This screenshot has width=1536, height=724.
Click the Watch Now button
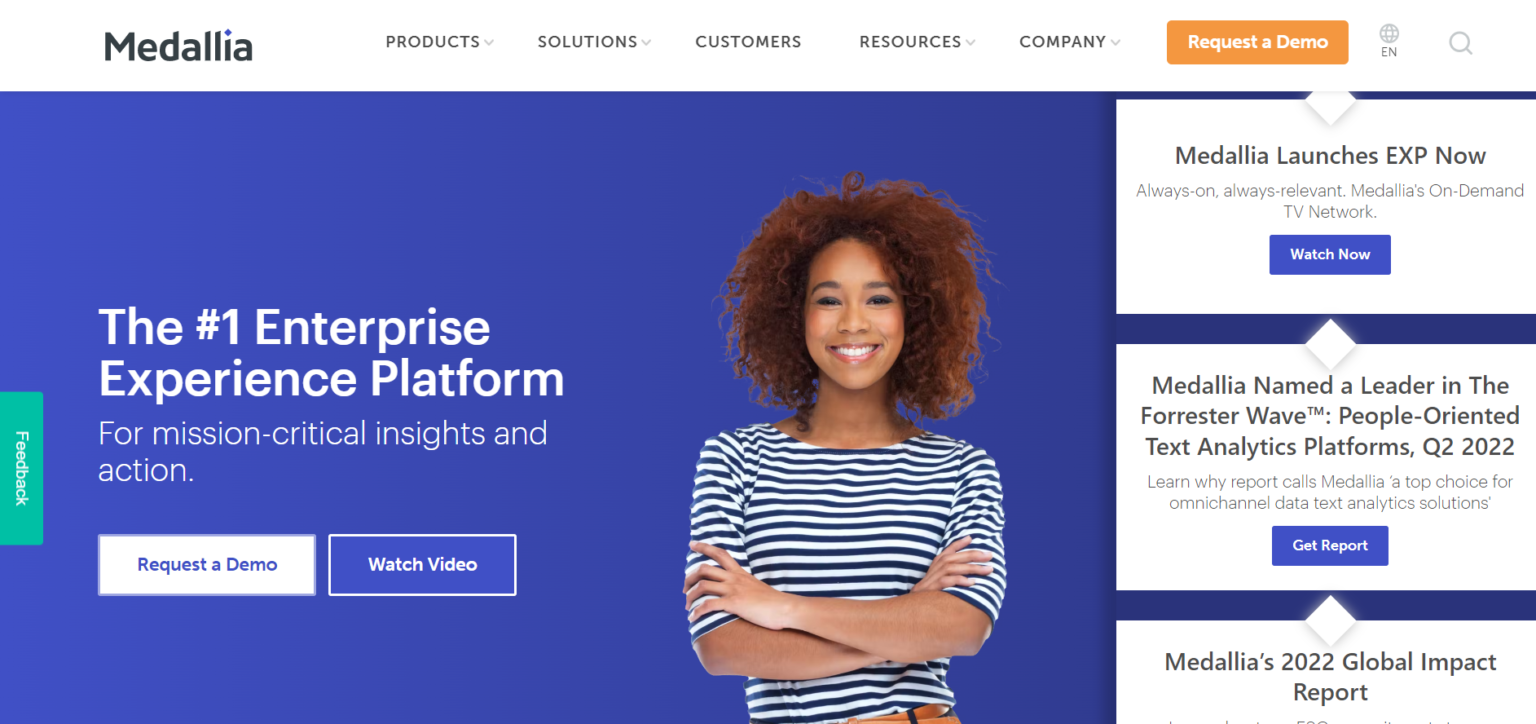pyautogui.click(x=1330, y=255)
